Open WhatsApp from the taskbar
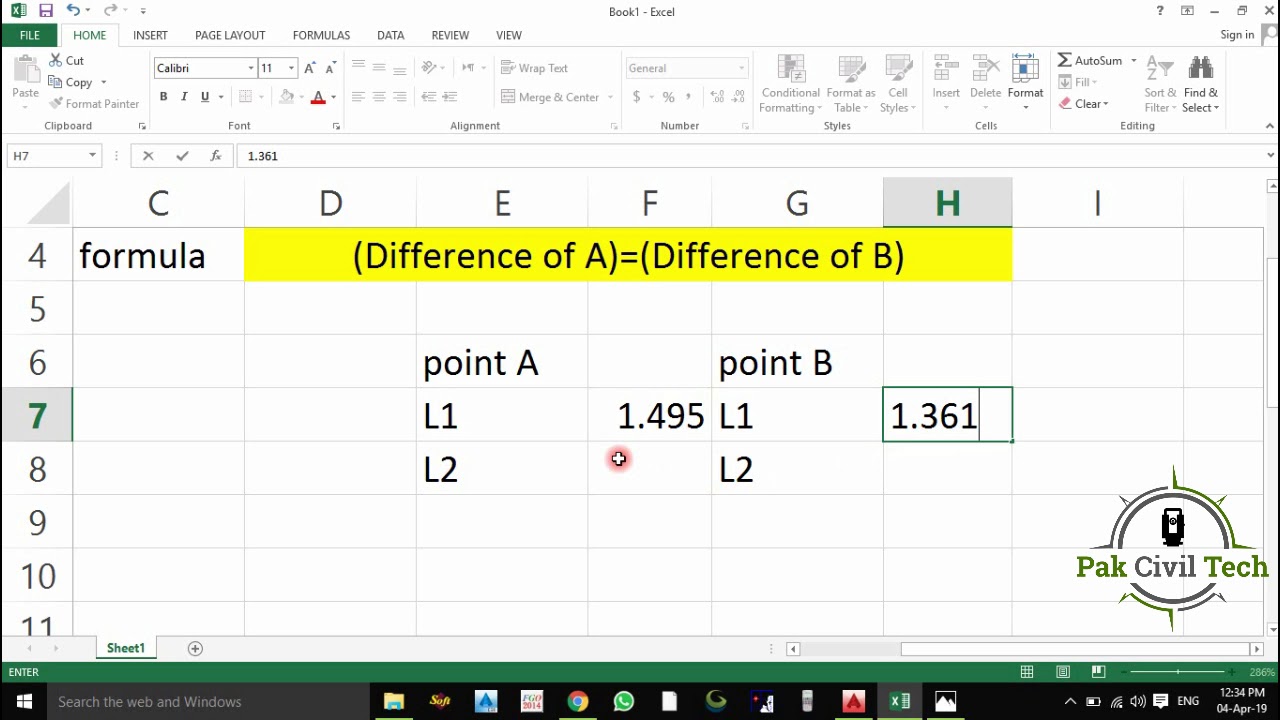The image size is (1280, 720). click(623, 701)
